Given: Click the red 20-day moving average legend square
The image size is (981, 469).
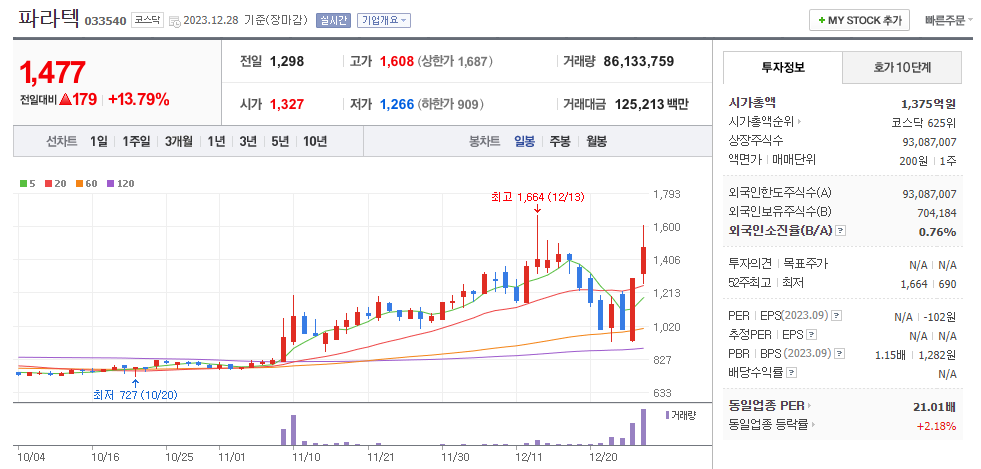Looking at the screenshot, I should tap(48, 184).
